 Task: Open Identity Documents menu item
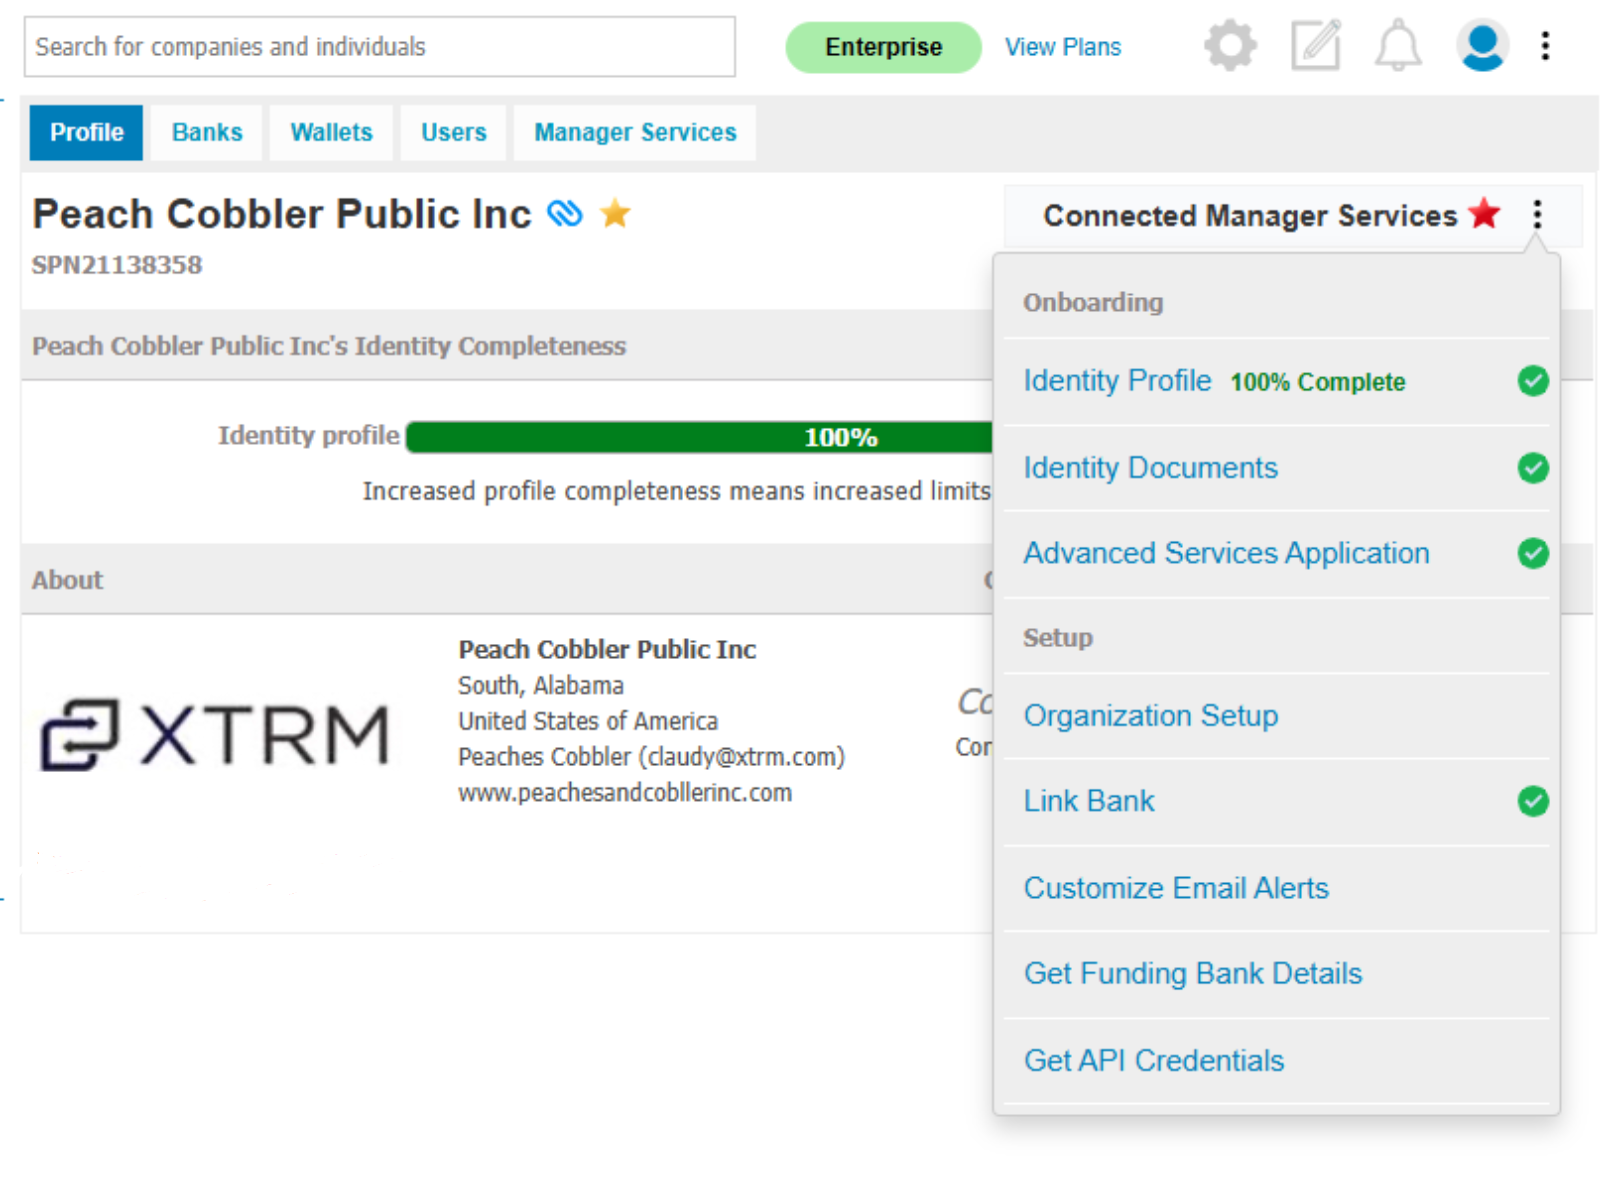(x=1150, y=468)
